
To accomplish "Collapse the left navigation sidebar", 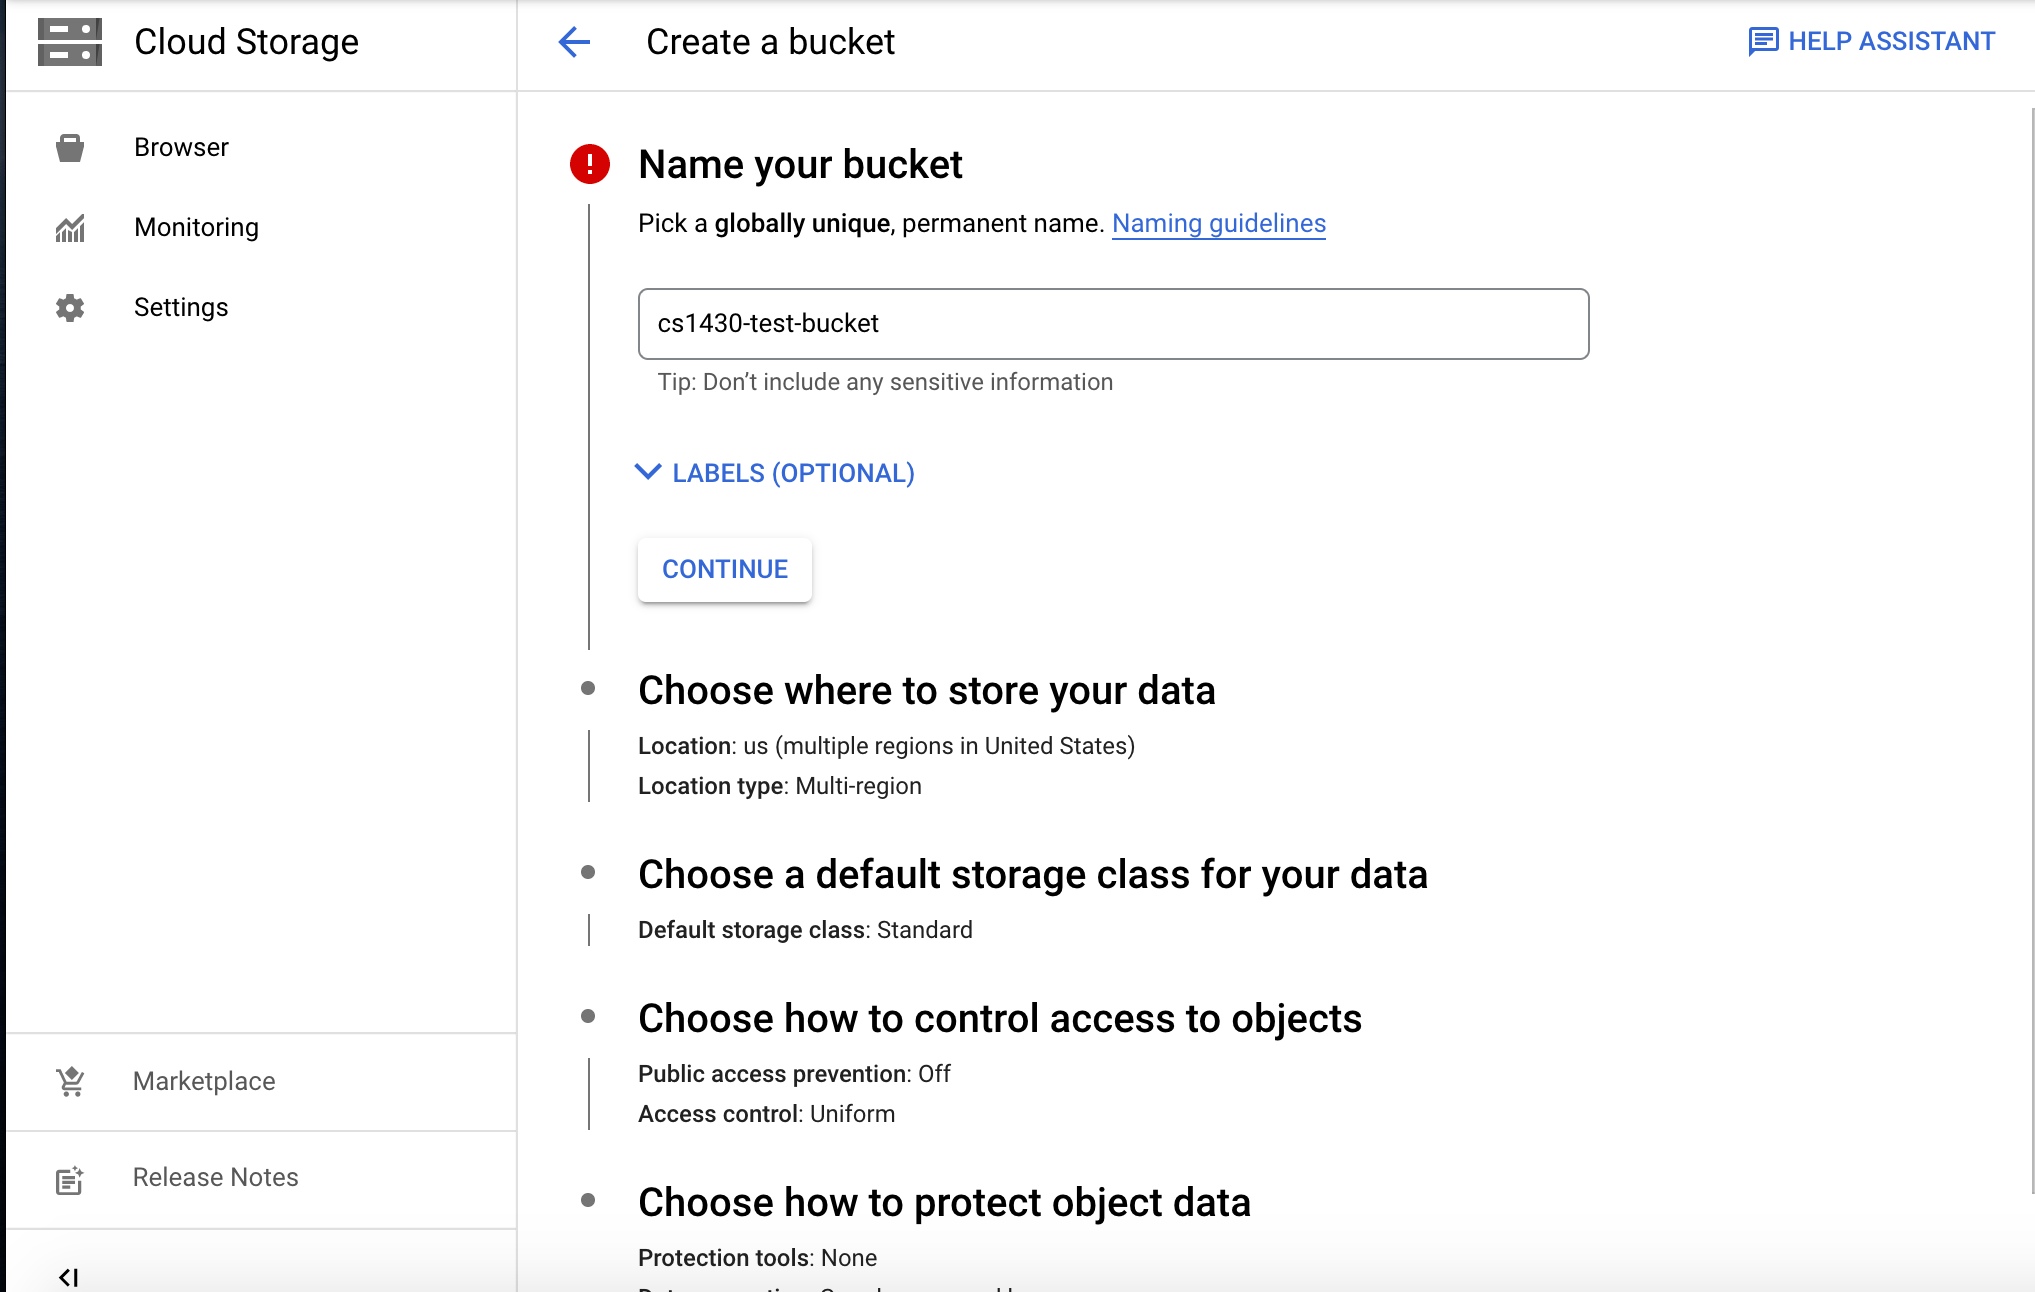I will (x=70, y=1275).
